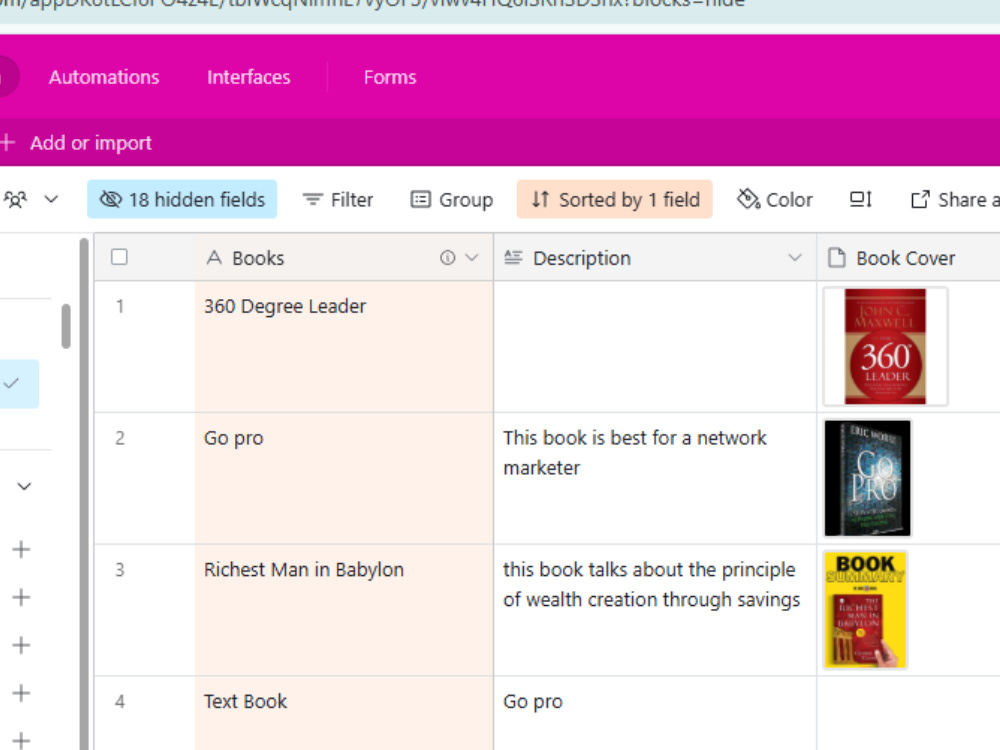Collapse the sidebar create section chevron

(x=24, y=487)
